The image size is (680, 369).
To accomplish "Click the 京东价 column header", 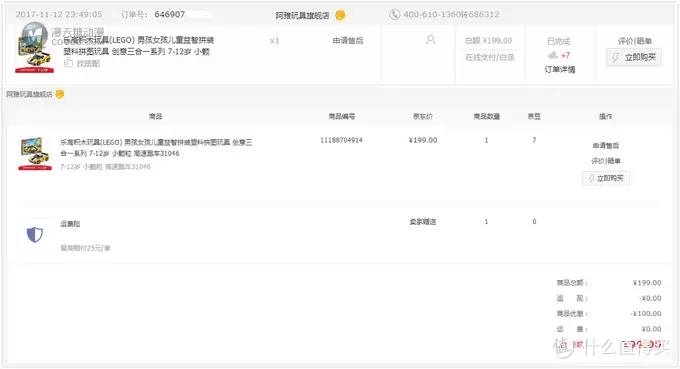I will 423,116.
